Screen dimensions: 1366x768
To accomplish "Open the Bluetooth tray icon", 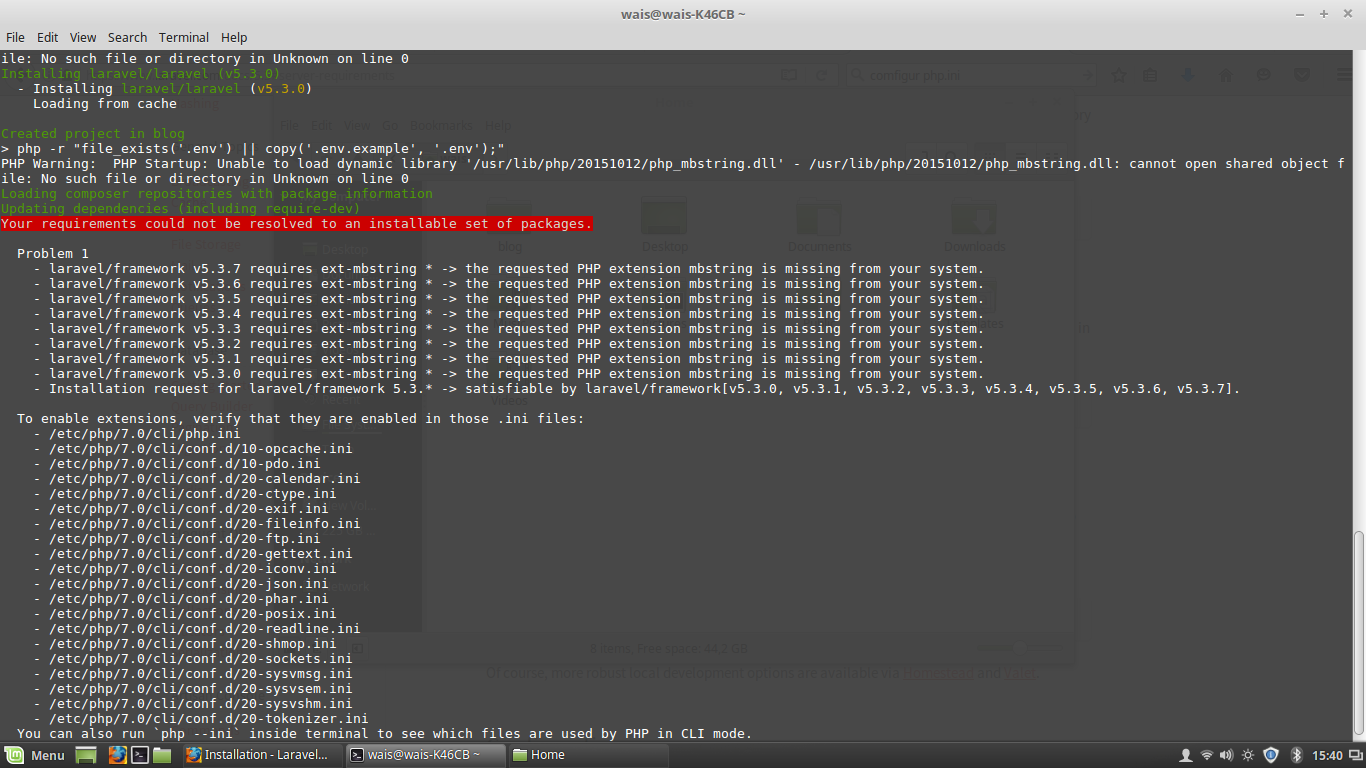I will [x=1296, y=755].
